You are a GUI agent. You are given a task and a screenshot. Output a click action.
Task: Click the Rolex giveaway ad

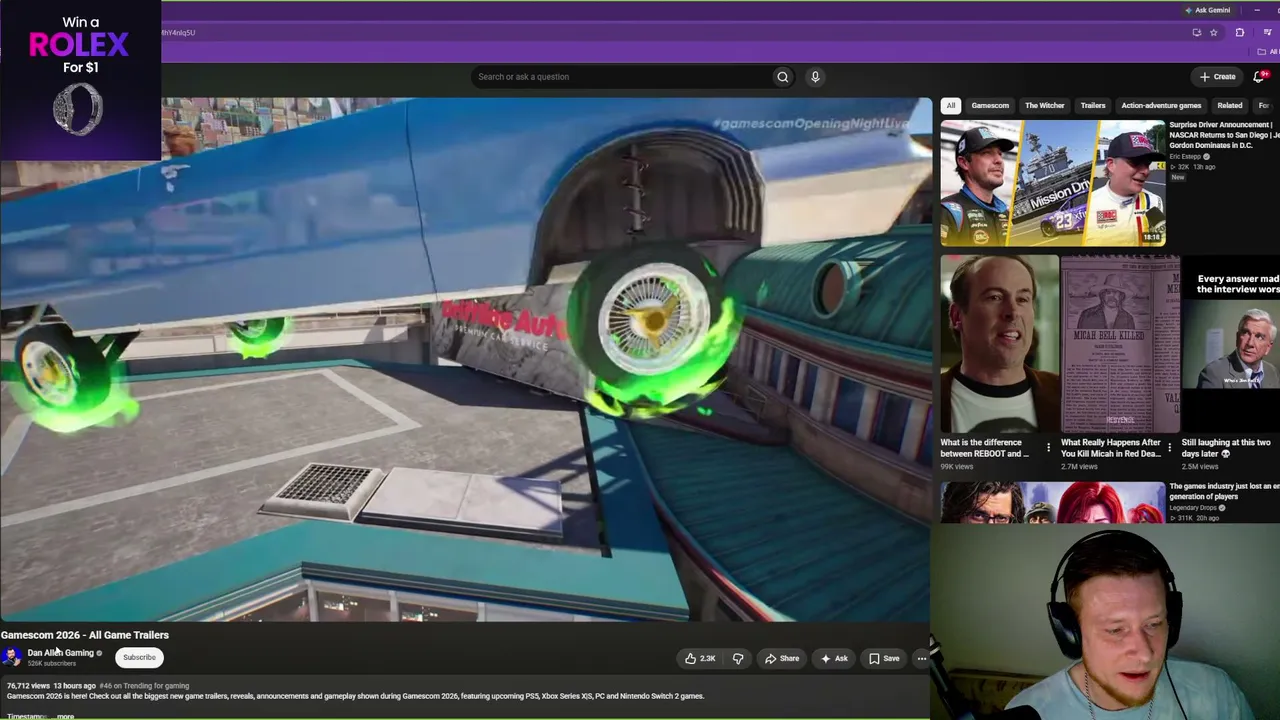[80, 80]
